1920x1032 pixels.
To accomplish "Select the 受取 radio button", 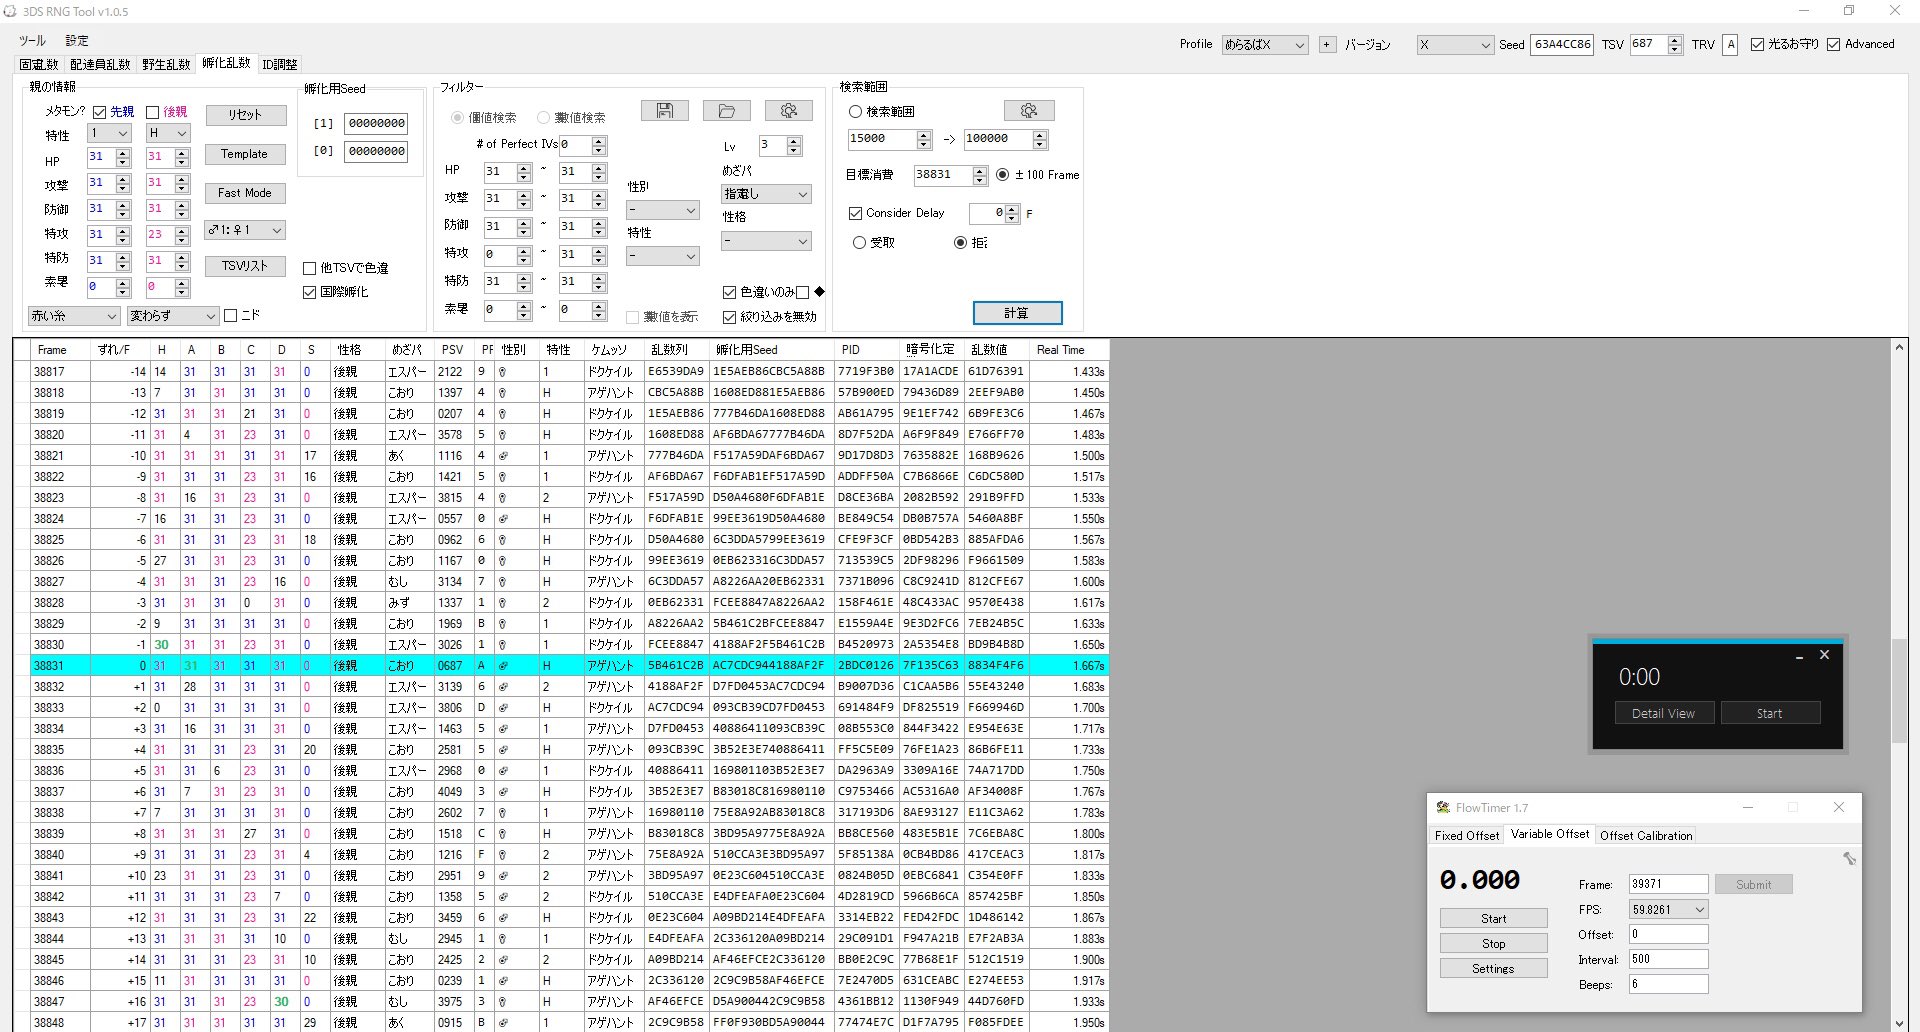I will (x=860, y=242).
